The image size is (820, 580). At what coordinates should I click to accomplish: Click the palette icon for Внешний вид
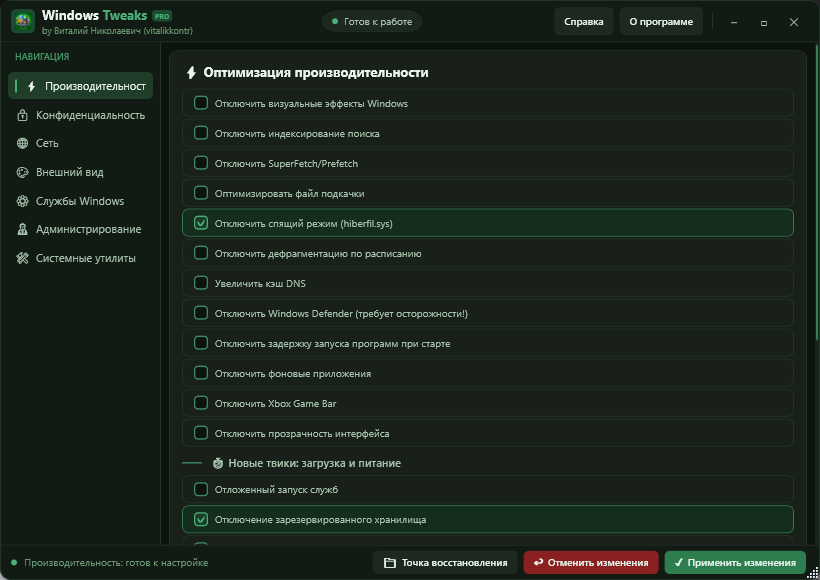pyautogui.click(x=22, y=172)
